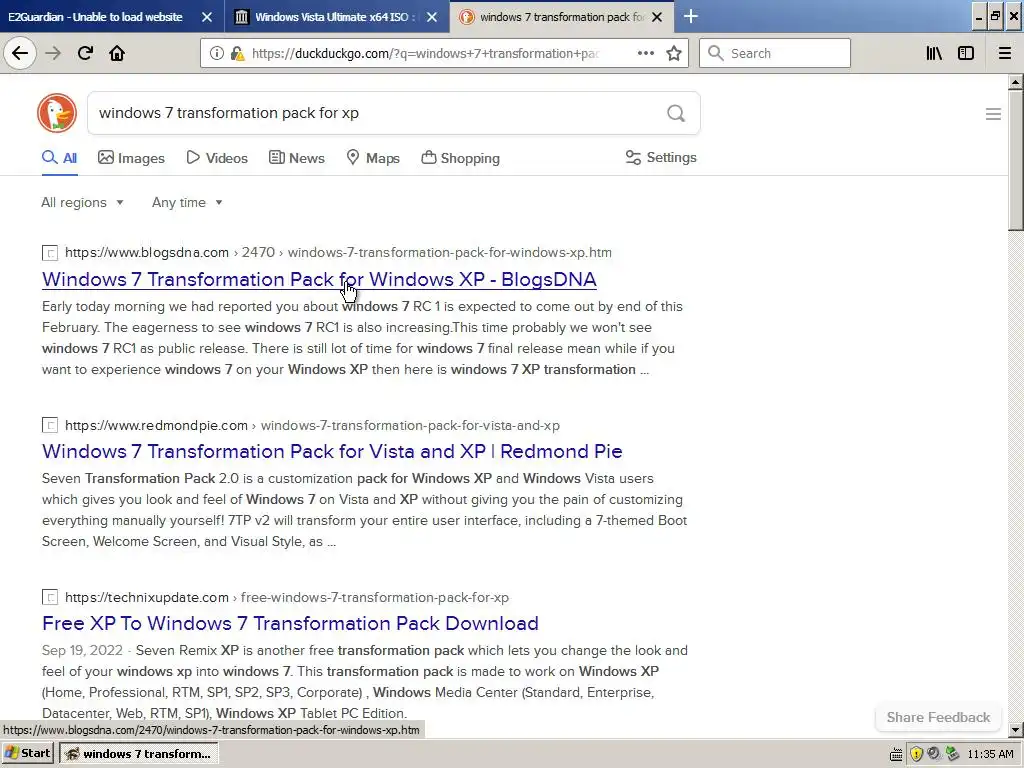Click the technixupdate.com result favicon
Screen dimensions: 1024x768
[50, 597]
